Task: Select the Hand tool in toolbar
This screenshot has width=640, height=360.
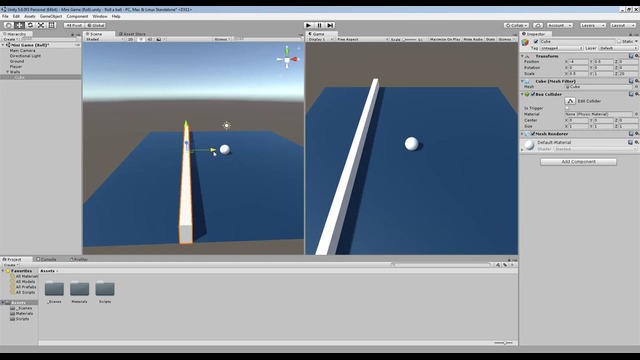Action: (9, 25)
